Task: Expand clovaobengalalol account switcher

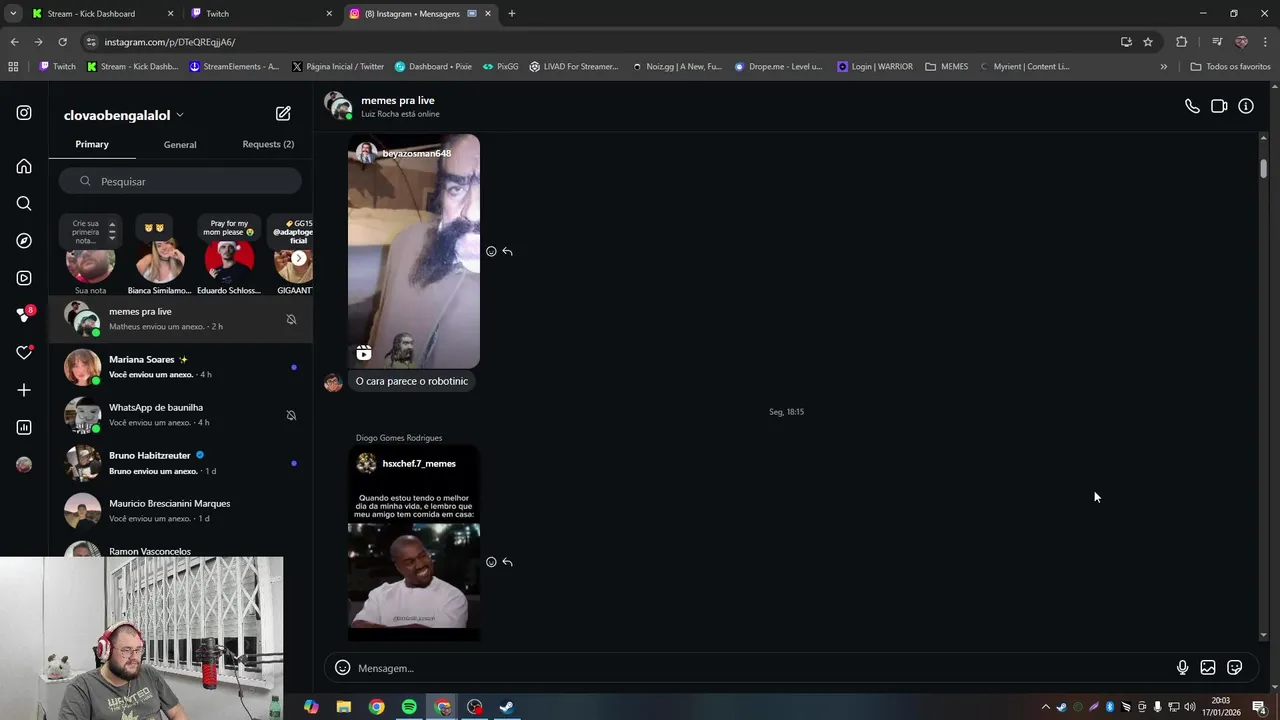Action: pos(124,115)
